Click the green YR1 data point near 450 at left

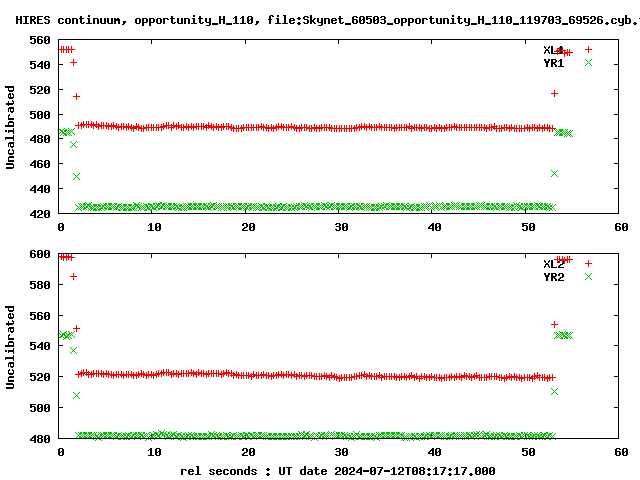pyautogui.click(x=76, y=176)
